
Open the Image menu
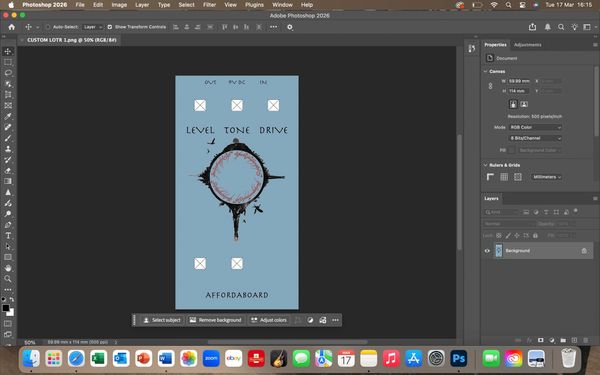coord(119,5)
